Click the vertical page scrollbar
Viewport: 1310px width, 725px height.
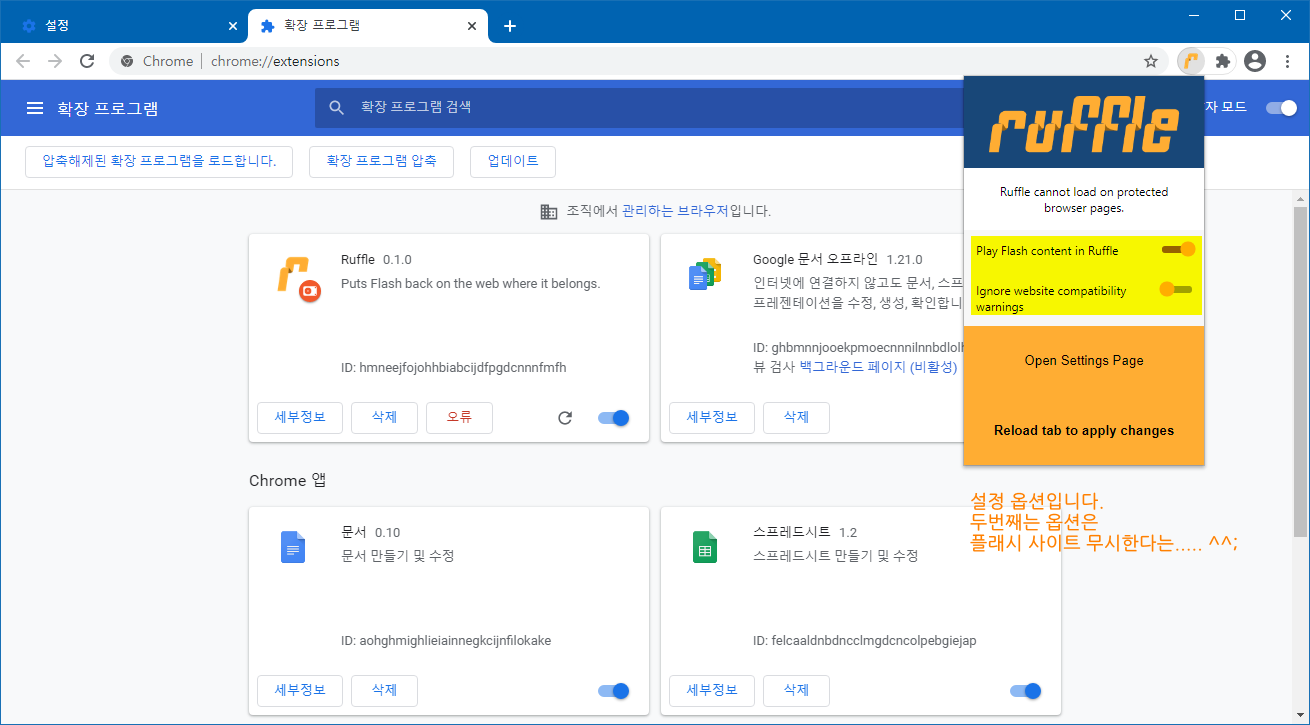coord(1300,370)
